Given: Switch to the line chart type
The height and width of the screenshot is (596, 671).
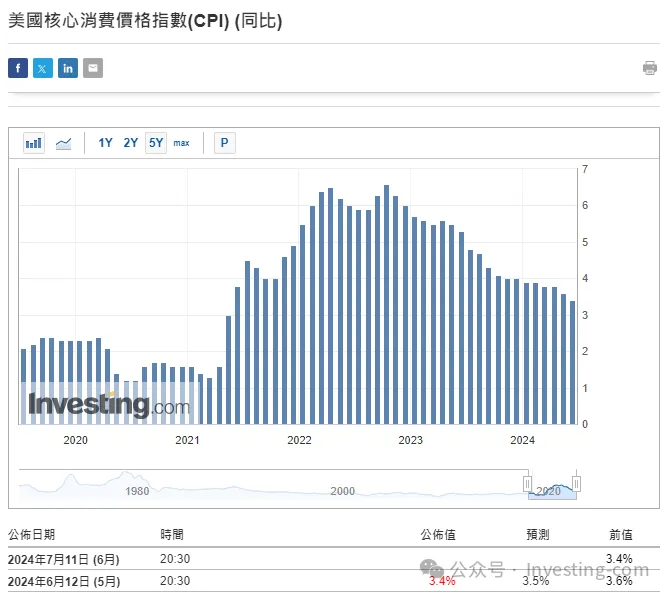Looking at the screenshot, I should coord(63,143).
